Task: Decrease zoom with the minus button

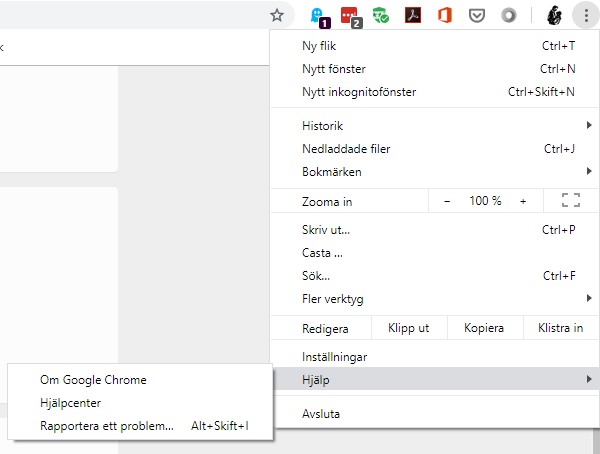Action: click(x=447, y=201)
